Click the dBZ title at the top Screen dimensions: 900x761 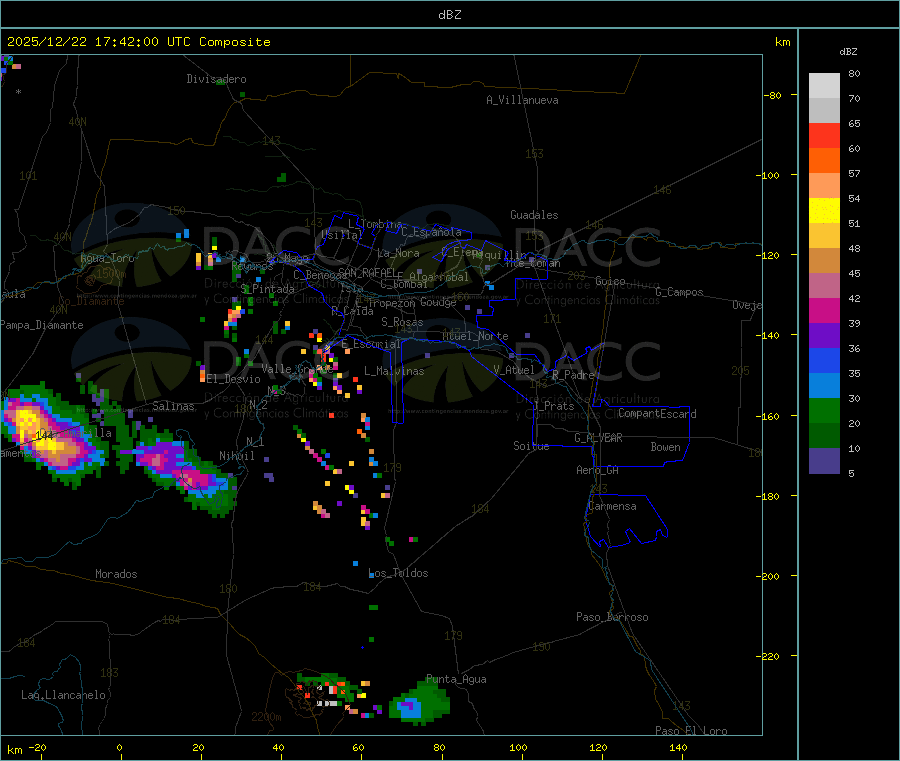449,15
